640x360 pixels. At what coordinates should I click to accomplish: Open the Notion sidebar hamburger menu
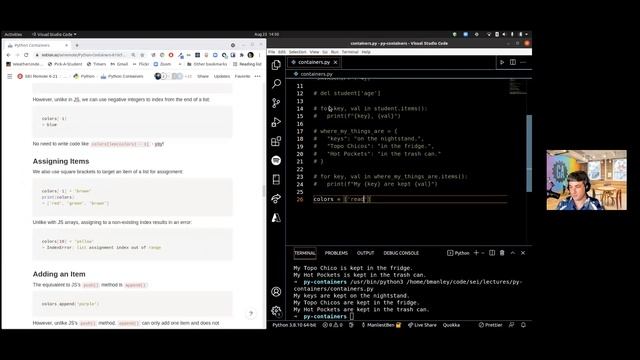(x=10, y=76)
